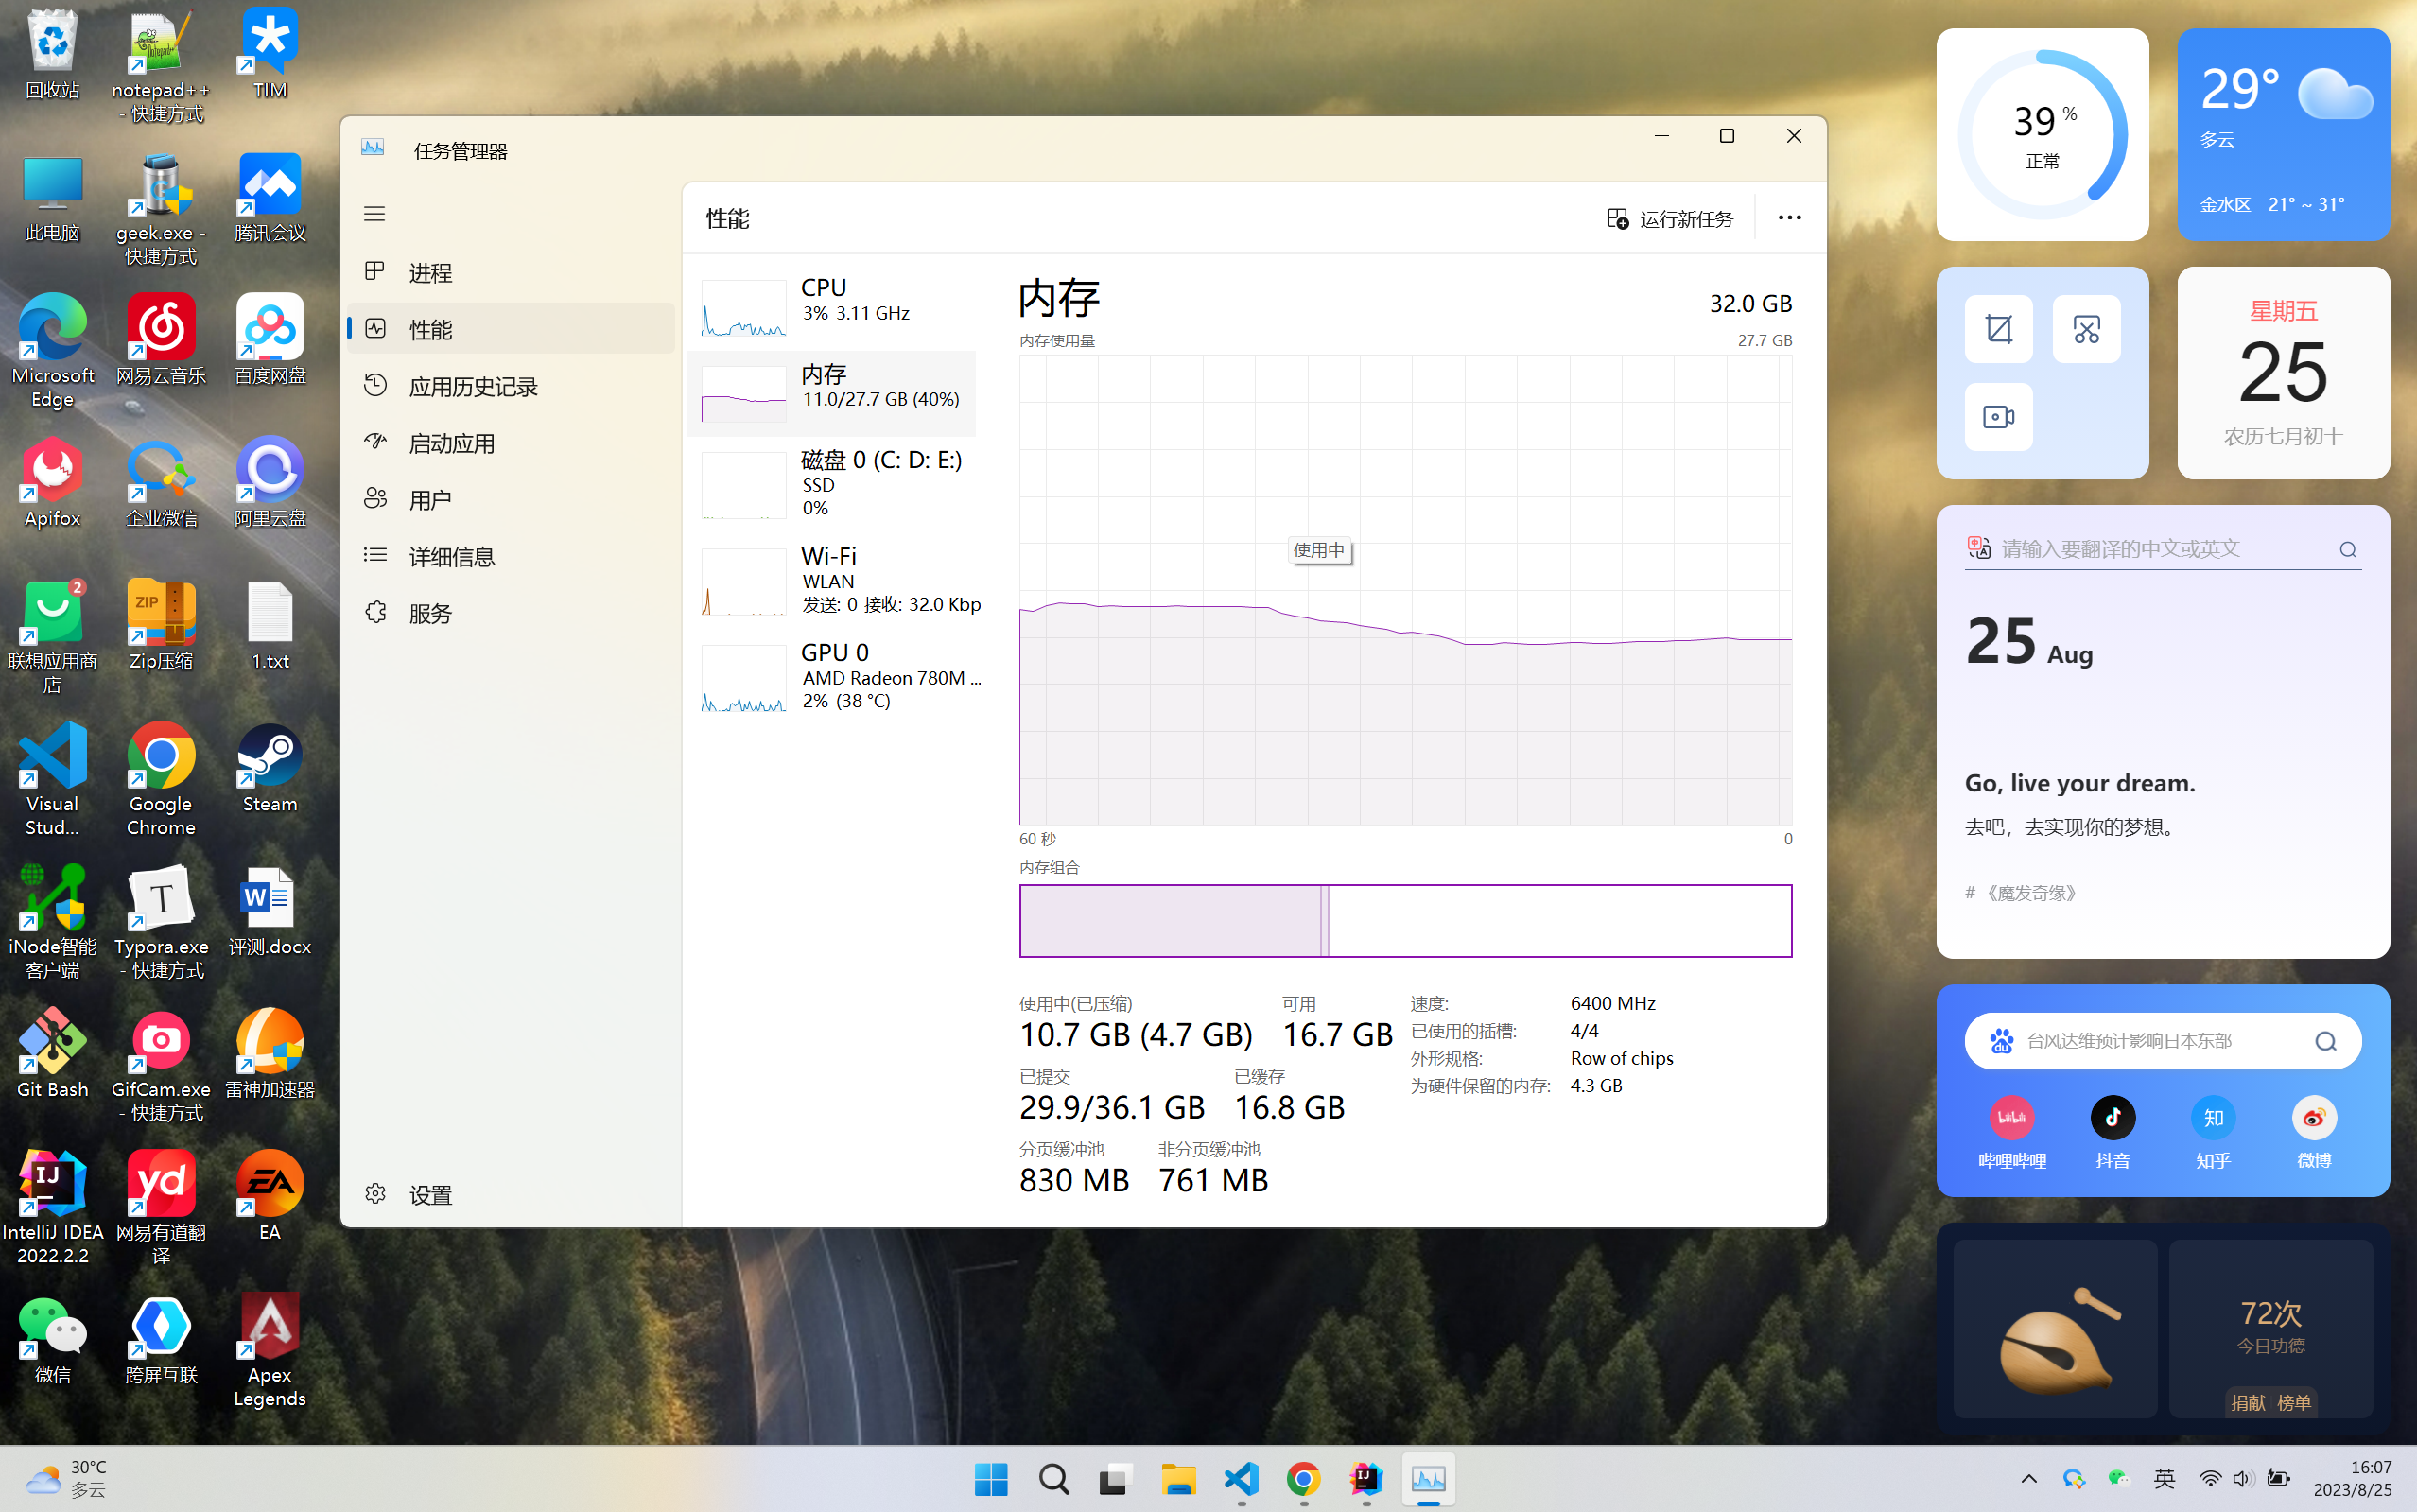The image size is (2417, 1512).
Task: Open the 进程 (Processes) page
Action: (511, 272)
